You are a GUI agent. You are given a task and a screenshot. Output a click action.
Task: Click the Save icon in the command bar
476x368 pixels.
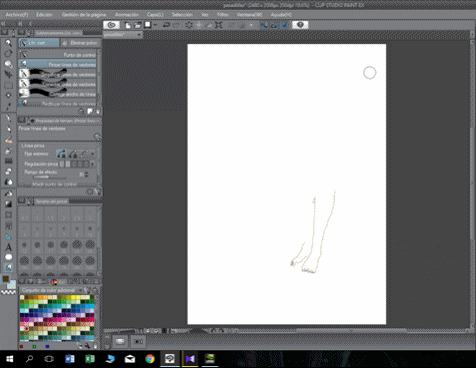point(147,25)
